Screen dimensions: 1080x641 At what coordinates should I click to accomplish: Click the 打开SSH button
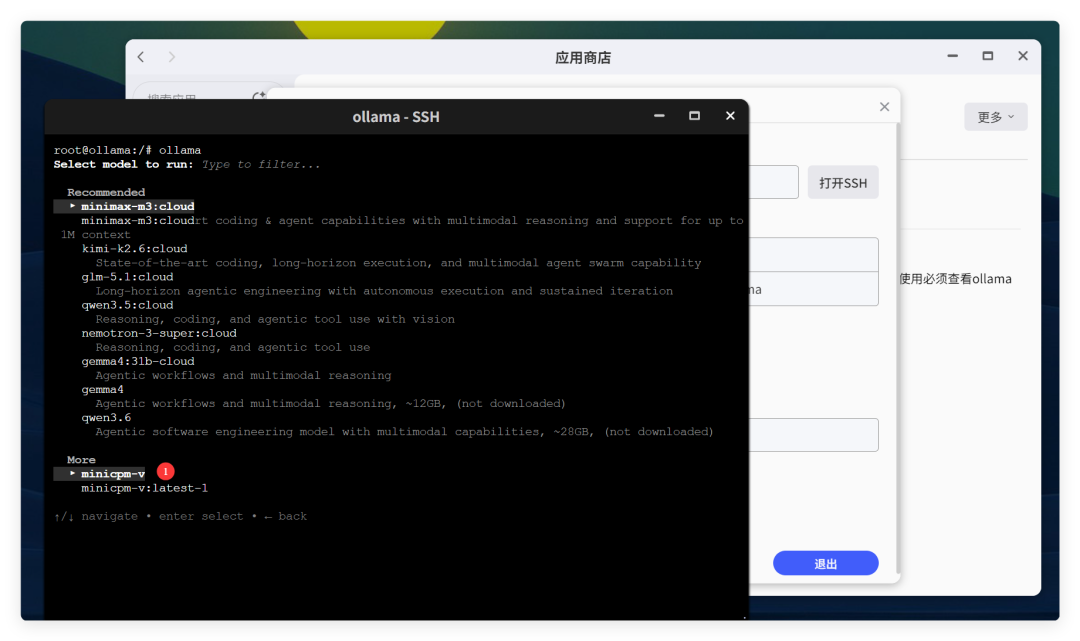(x=842, y=182)
